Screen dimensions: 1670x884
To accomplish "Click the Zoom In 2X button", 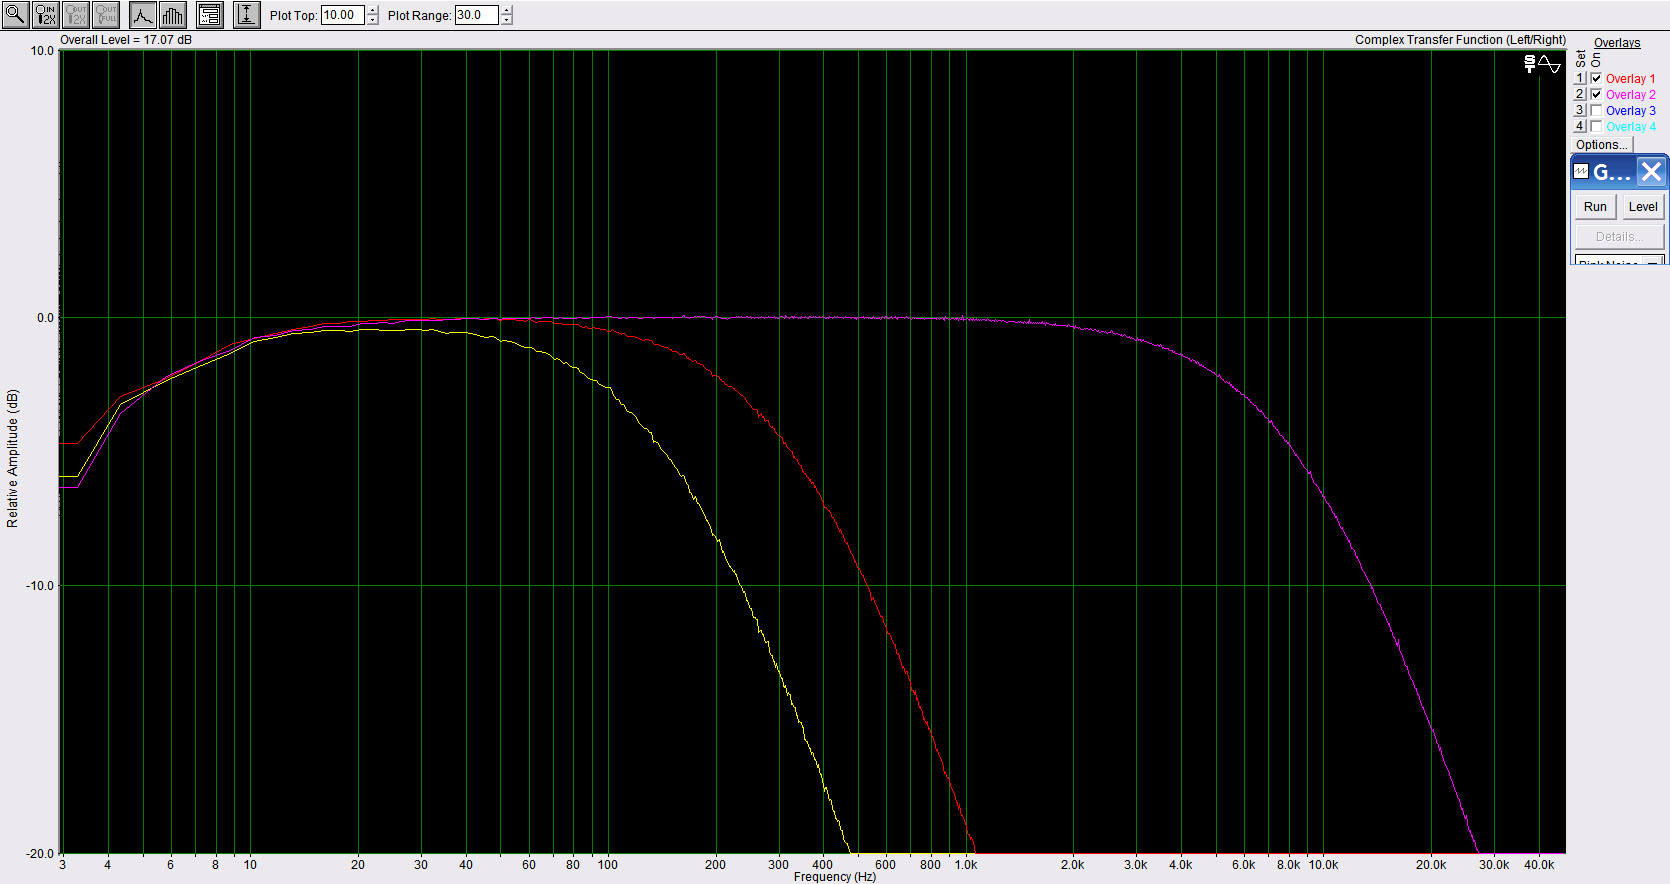I will point(46,15).
